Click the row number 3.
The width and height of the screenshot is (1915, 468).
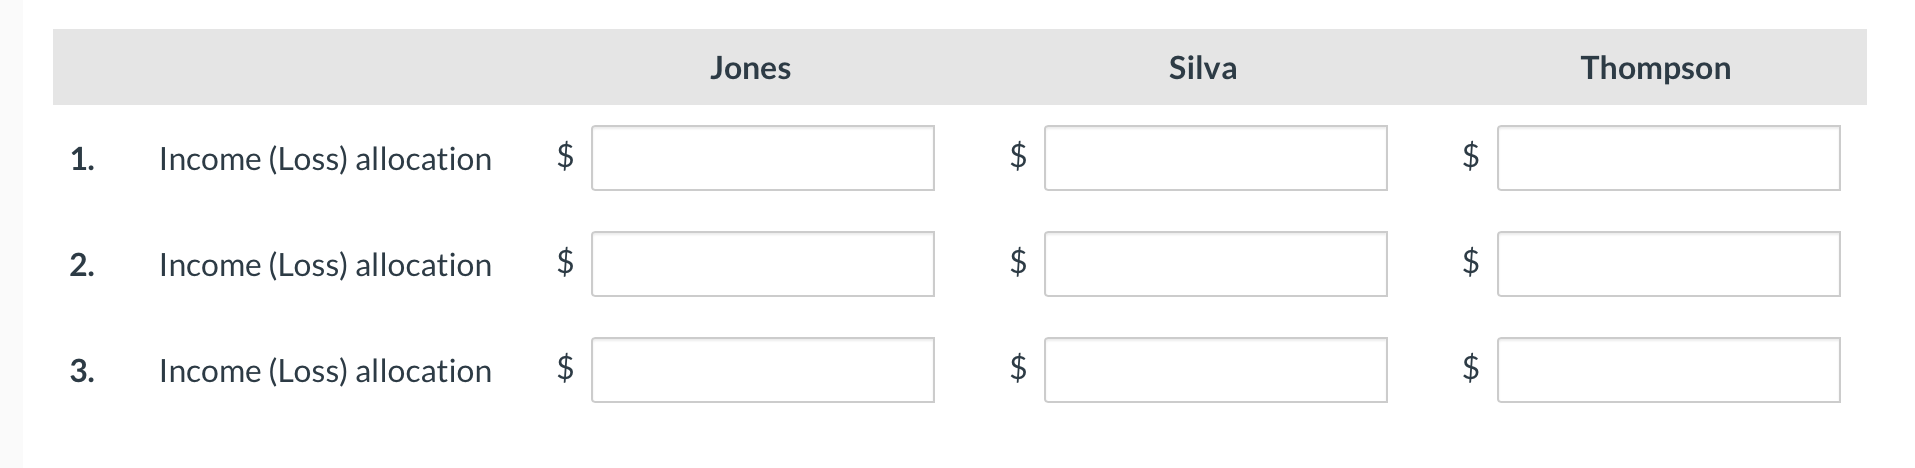pyautogui.click(x=82, y=371)
